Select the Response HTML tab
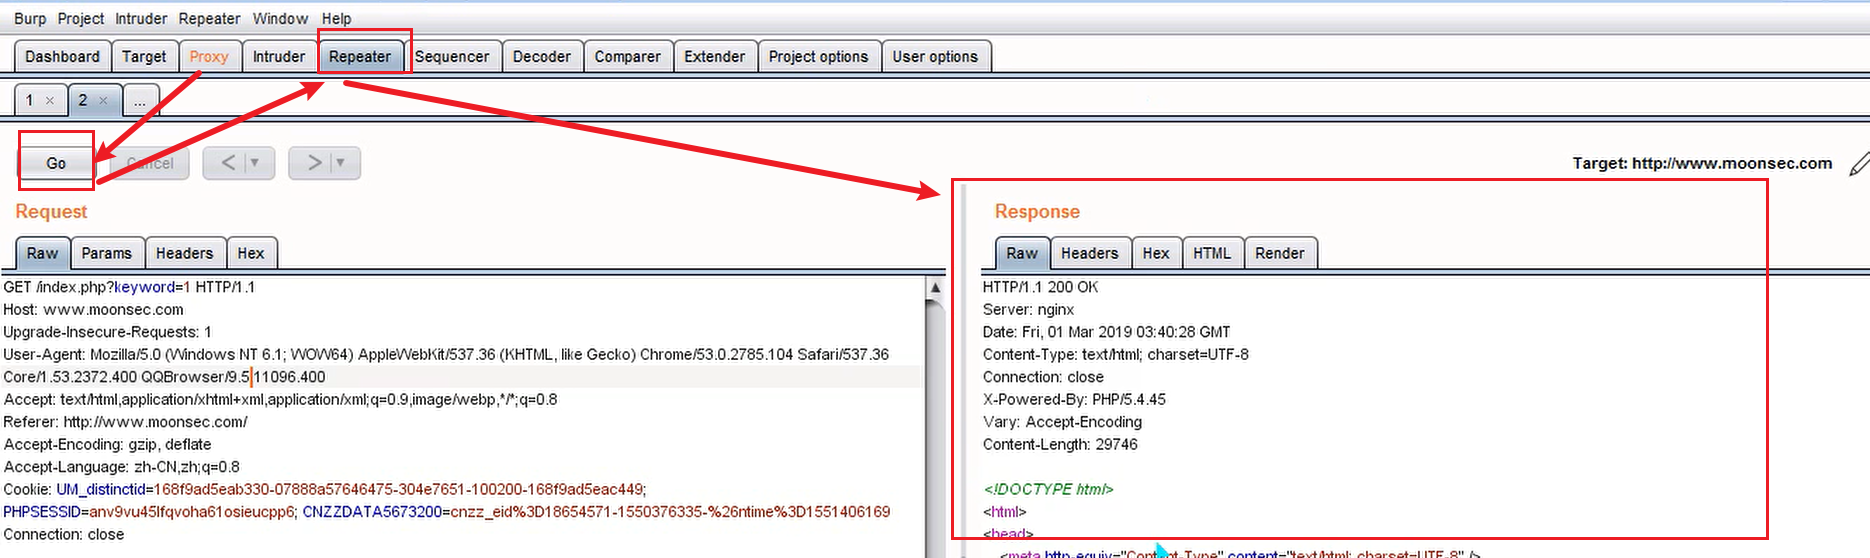1870x558 pixels. pyautogui.click(x=1212, y=253)
